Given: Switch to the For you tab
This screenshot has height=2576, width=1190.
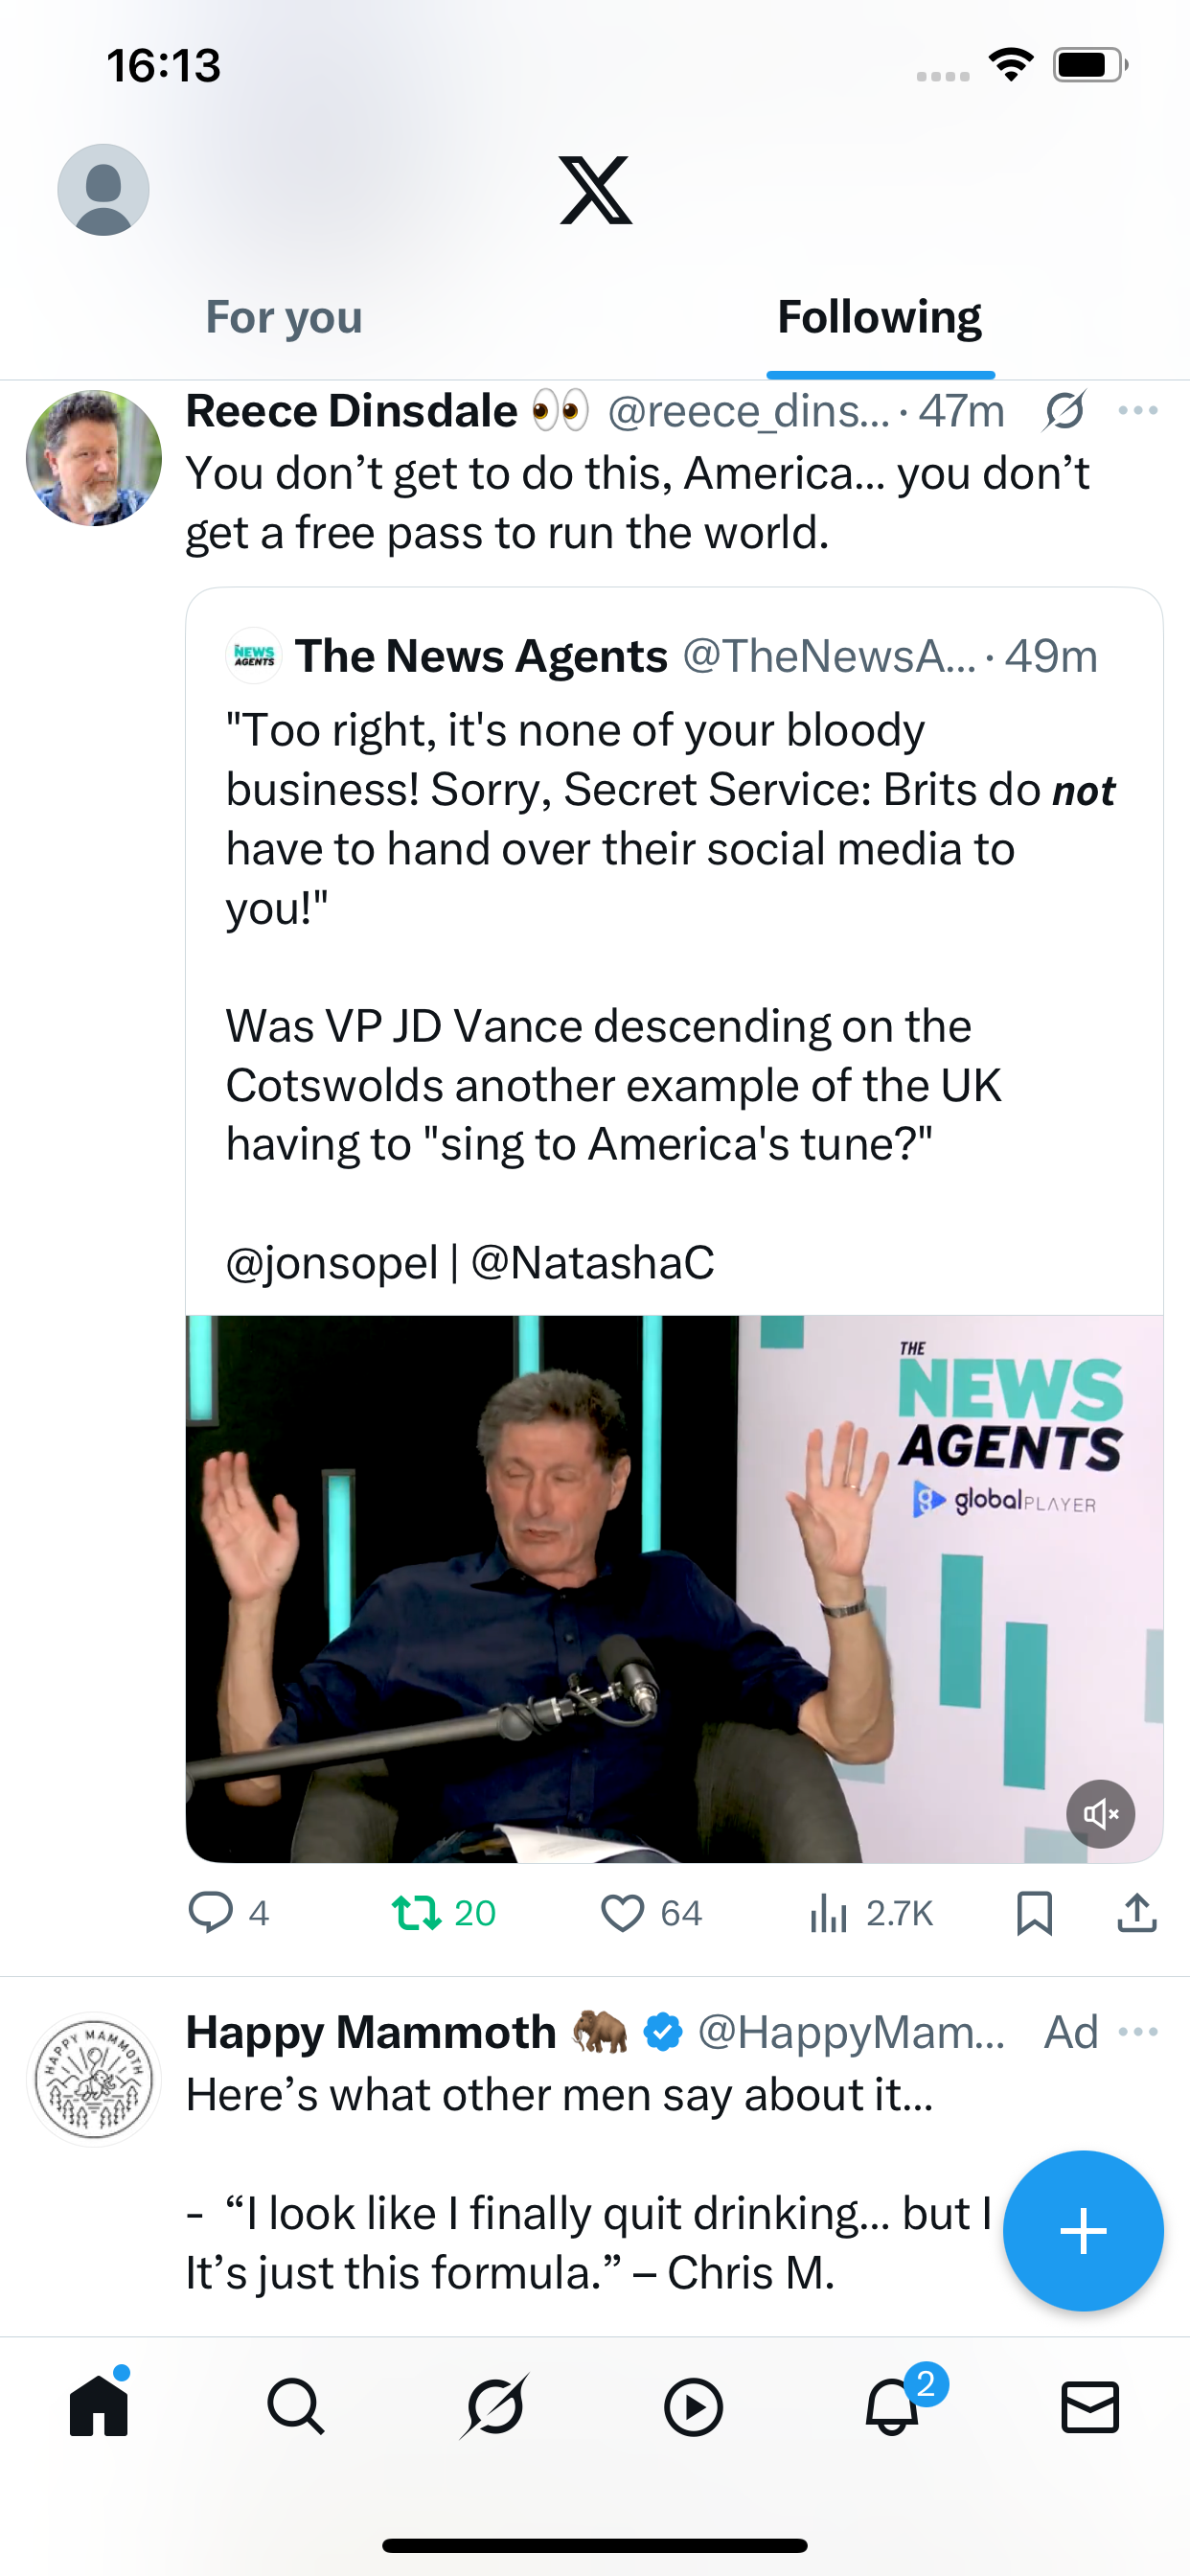Looking at the screenshot, I should tap(284, 317).
